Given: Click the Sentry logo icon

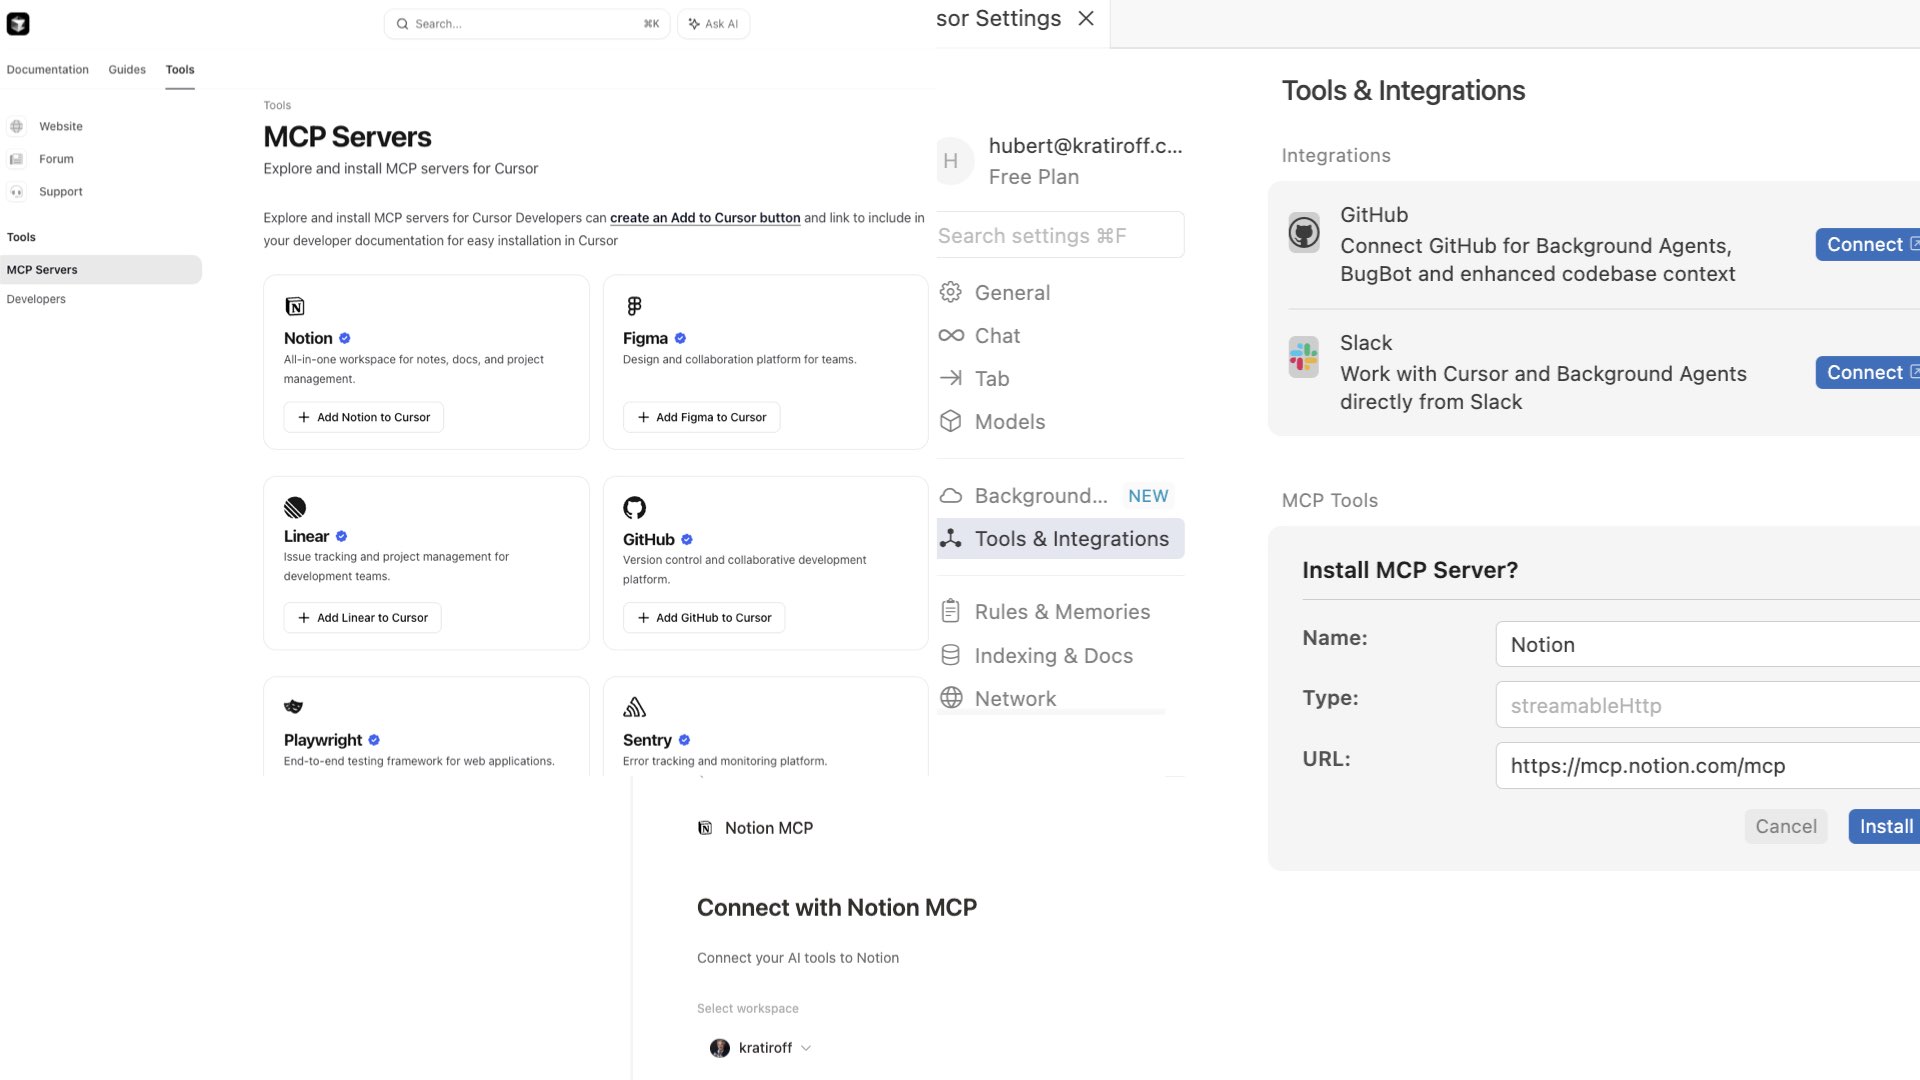Looking at the screenshot, I should pos(634,708).
